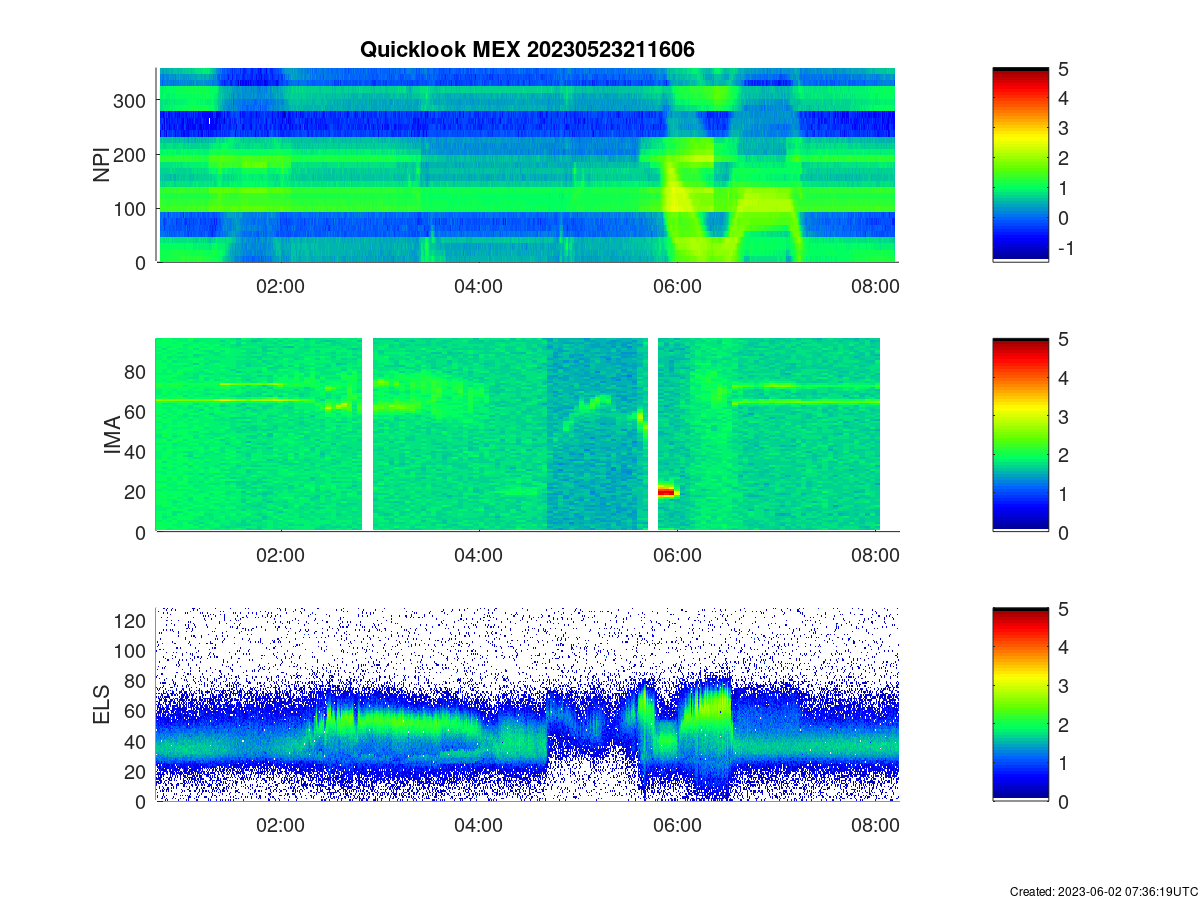
Task: Click the 08:00 tick under ELS plot
Action: click(x=875, y=826)
